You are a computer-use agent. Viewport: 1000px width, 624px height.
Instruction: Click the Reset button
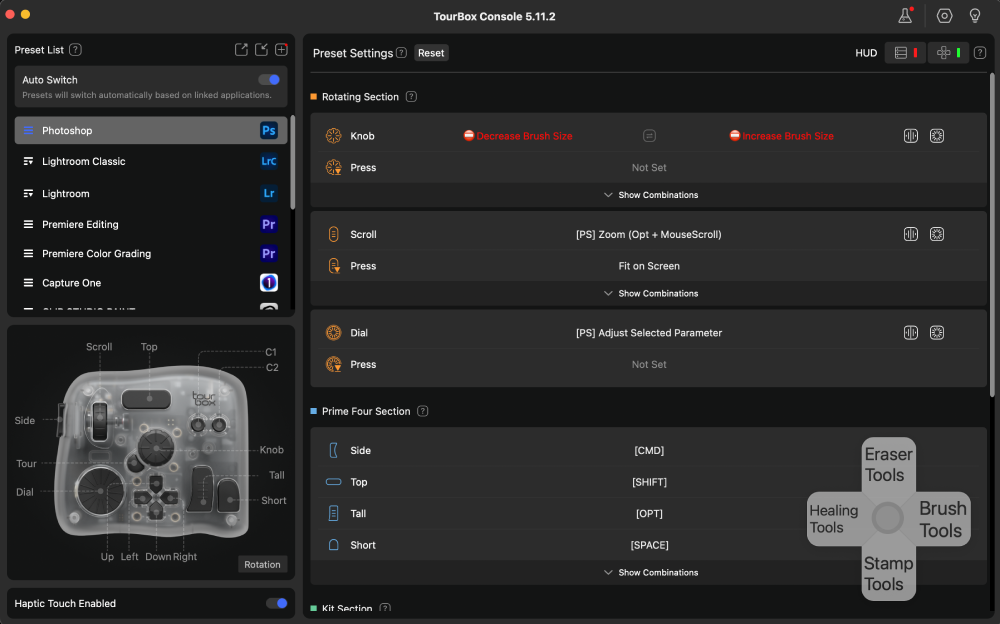431,53
